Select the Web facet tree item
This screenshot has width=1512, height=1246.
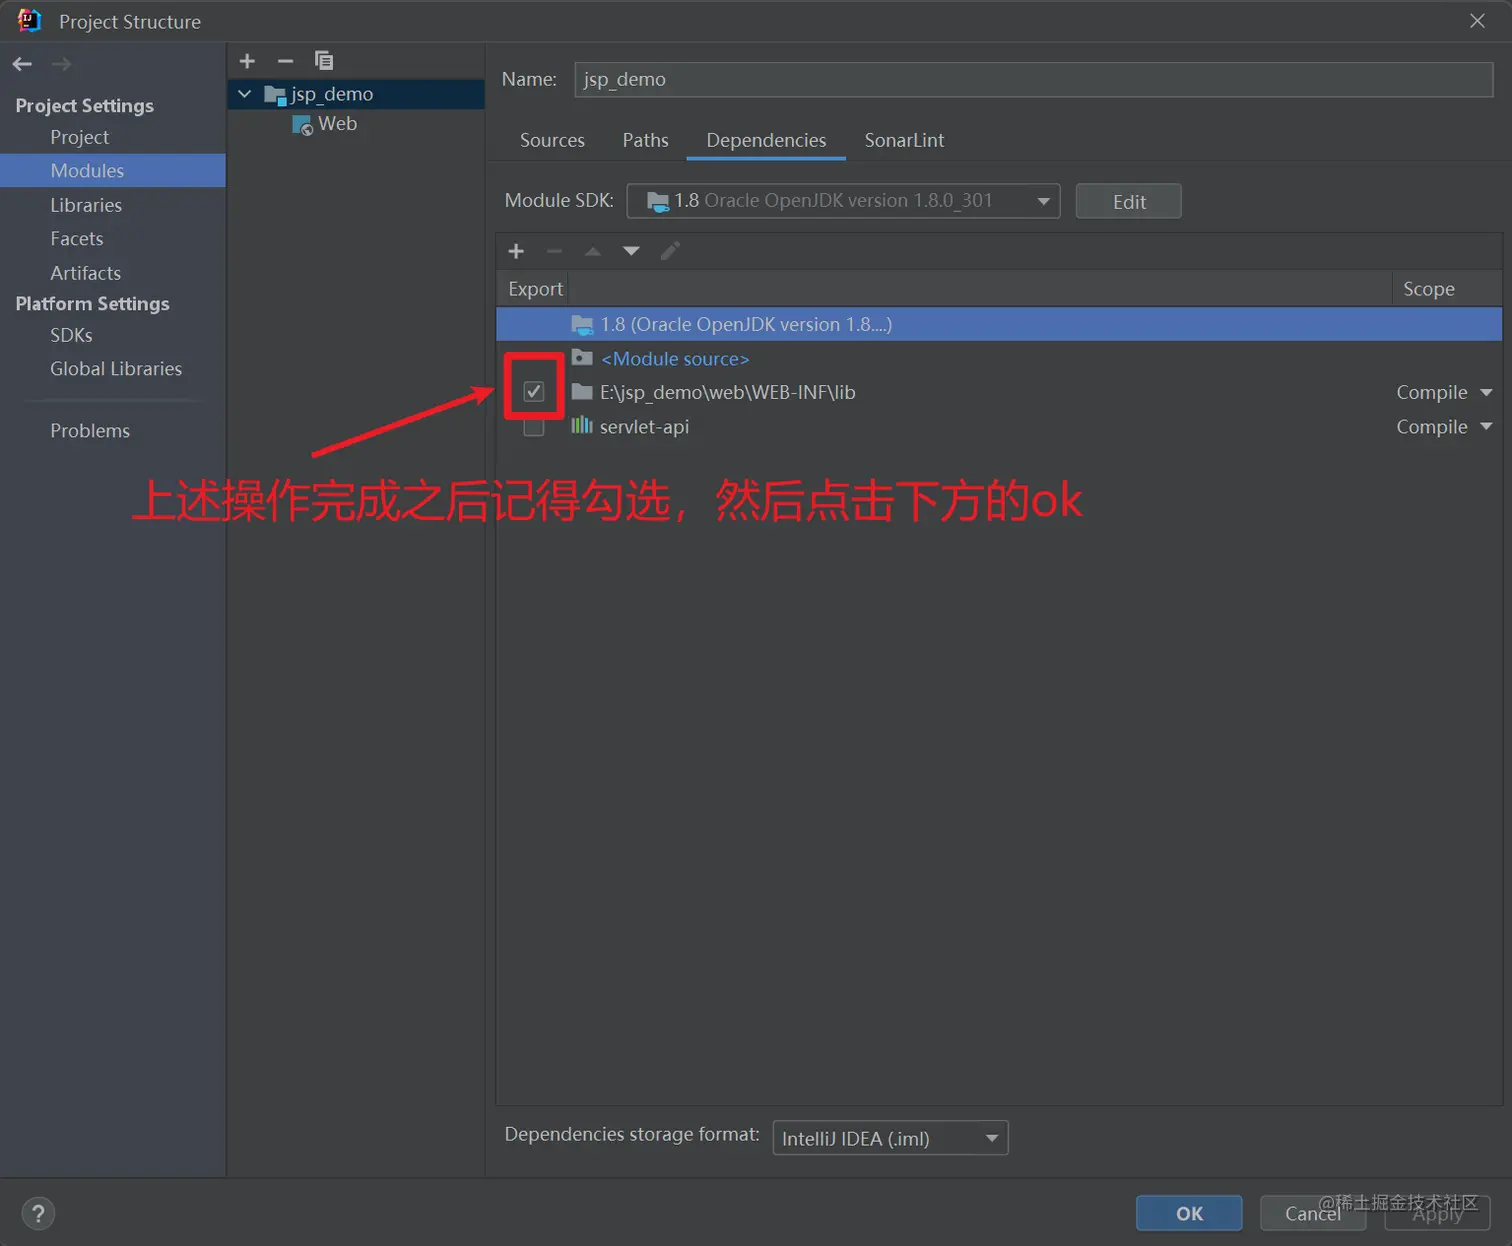click(337, 124)
